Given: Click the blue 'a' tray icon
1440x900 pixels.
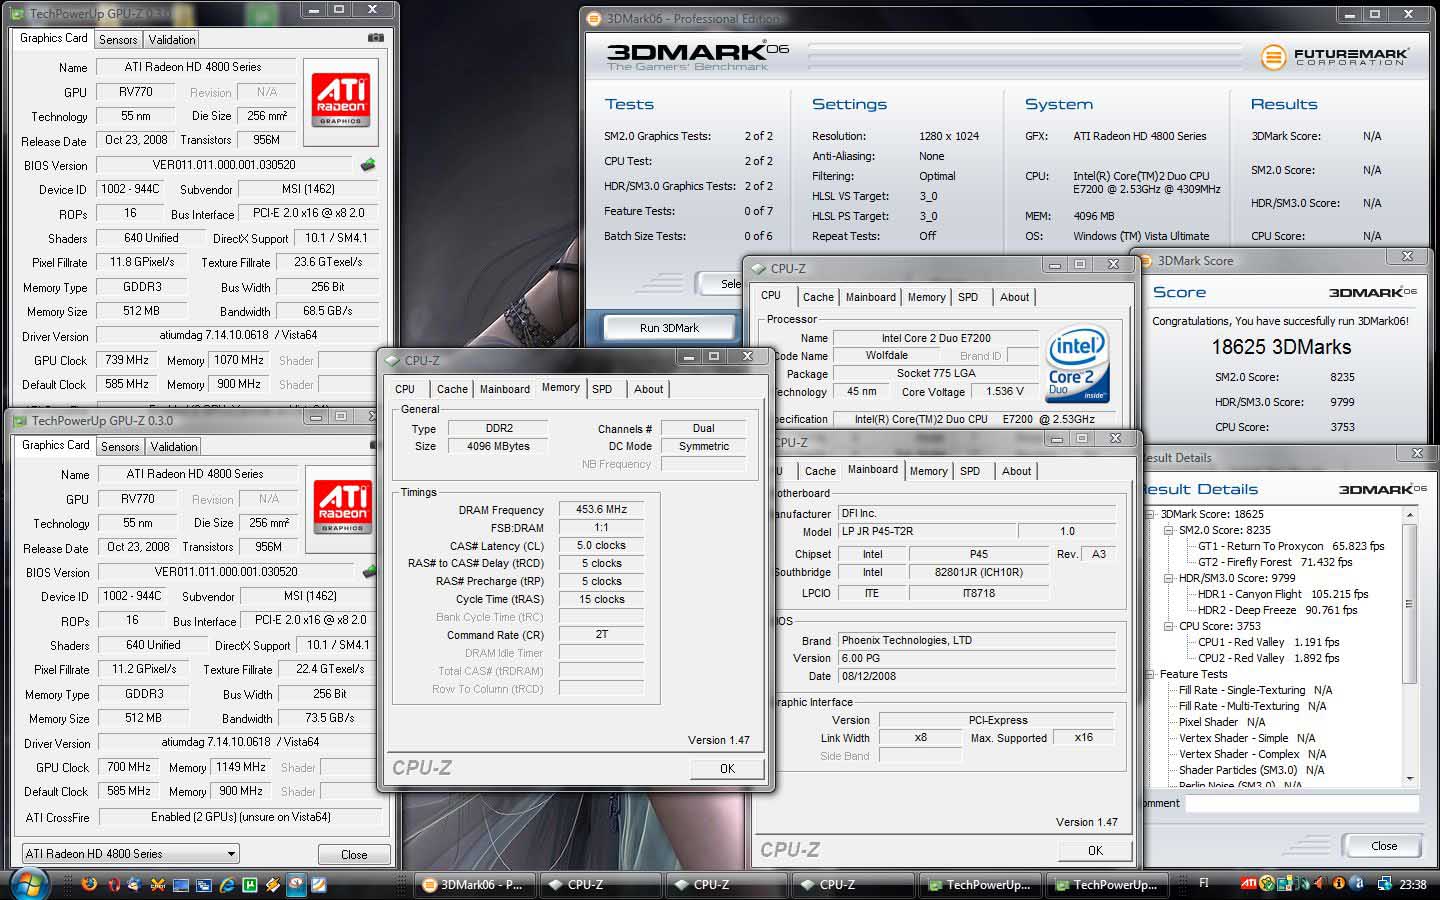Looking at the screenshot, I should tap(1358, 883).
